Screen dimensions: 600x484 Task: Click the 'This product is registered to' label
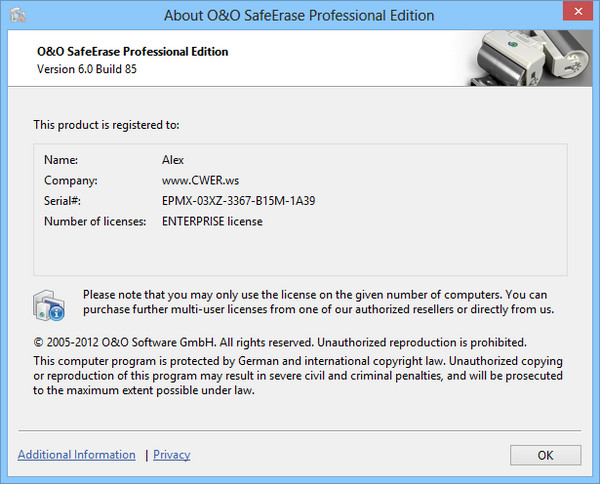point(106,125)
